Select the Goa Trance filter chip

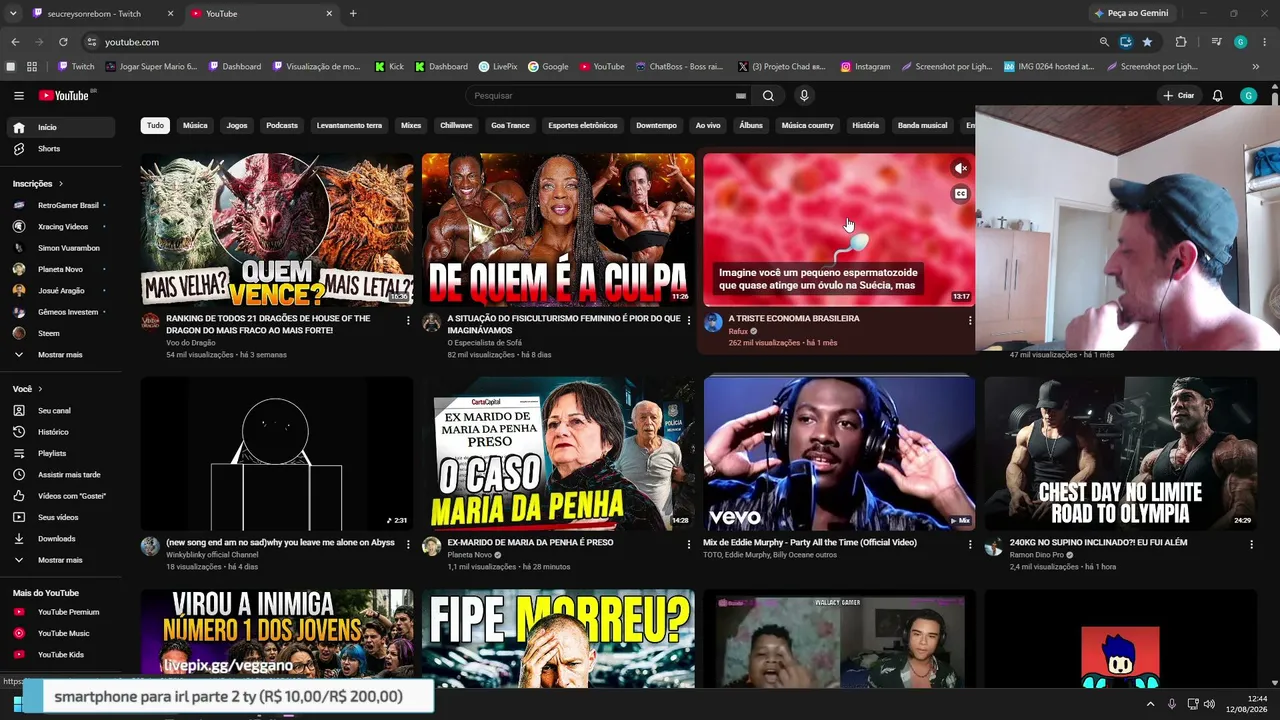coord(510,126)
